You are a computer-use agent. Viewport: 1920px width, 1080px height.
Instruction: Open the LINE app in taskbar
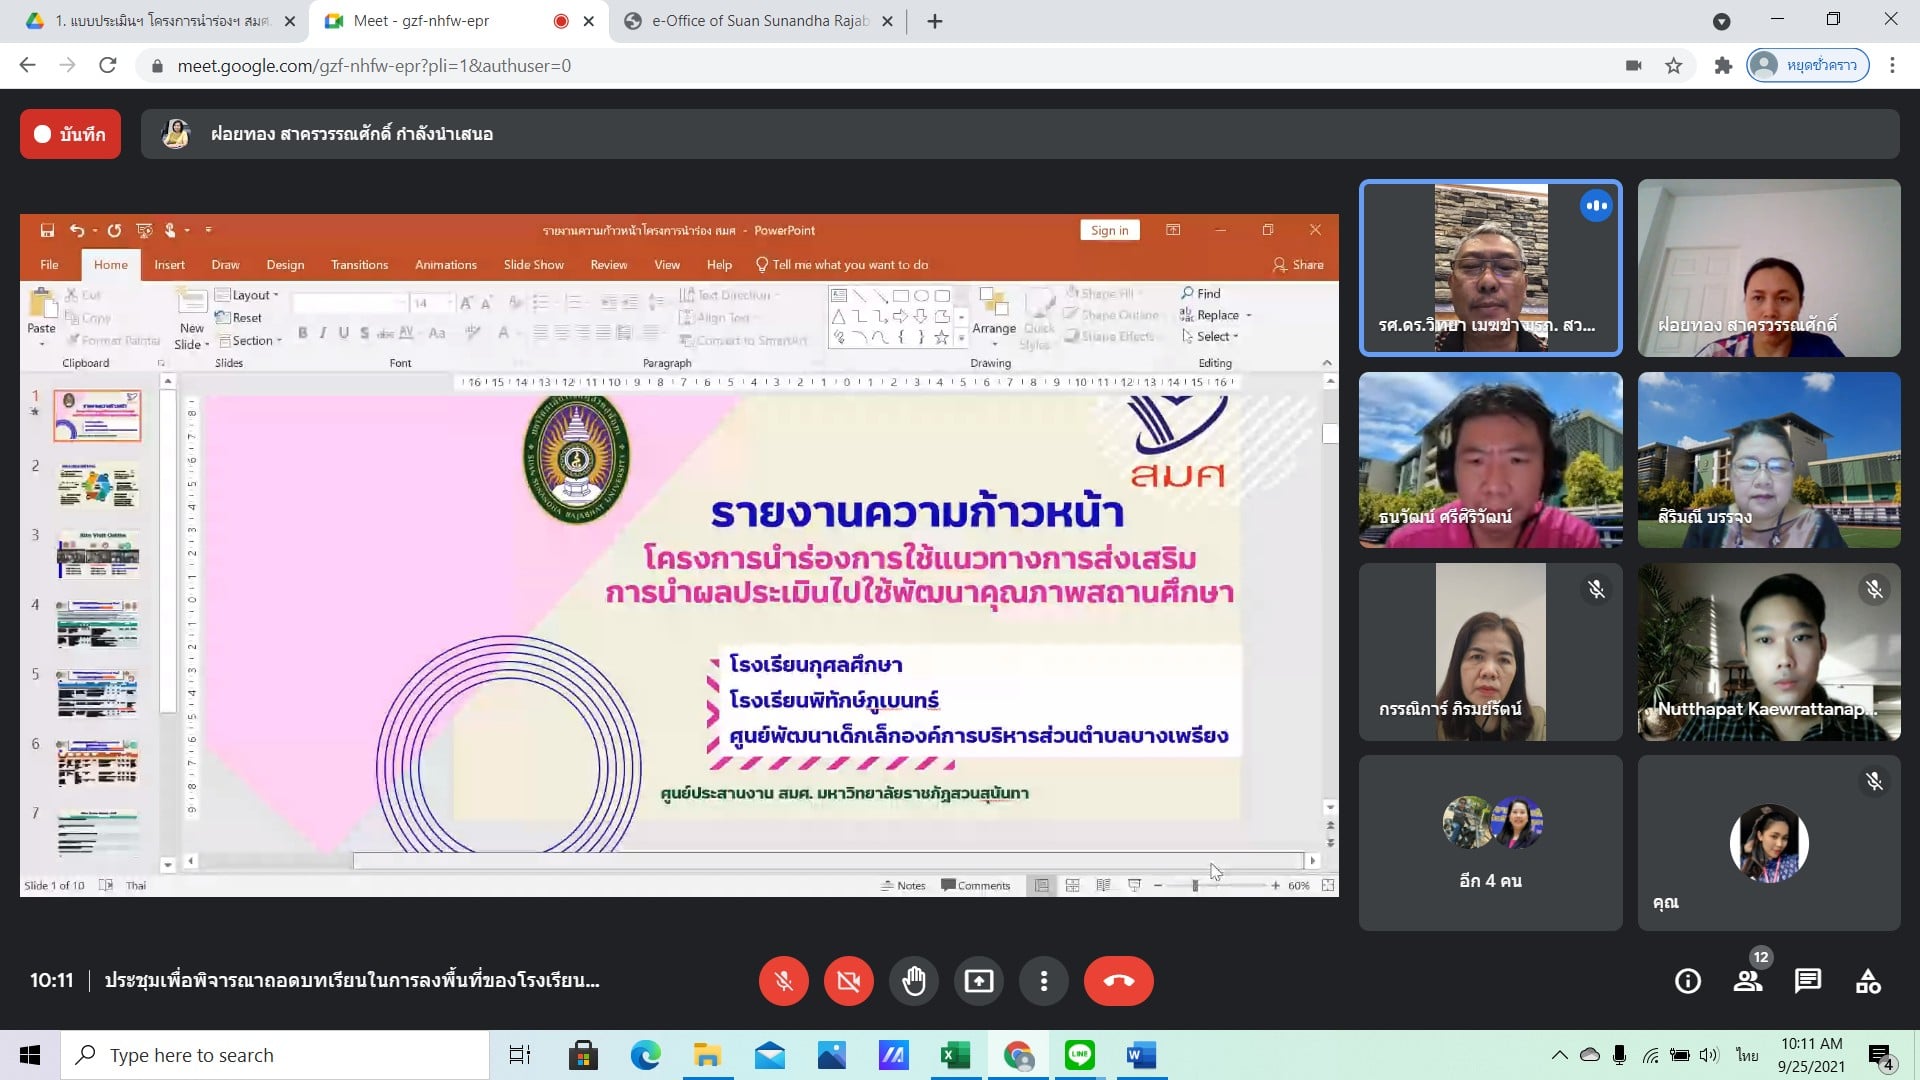1080,1055
